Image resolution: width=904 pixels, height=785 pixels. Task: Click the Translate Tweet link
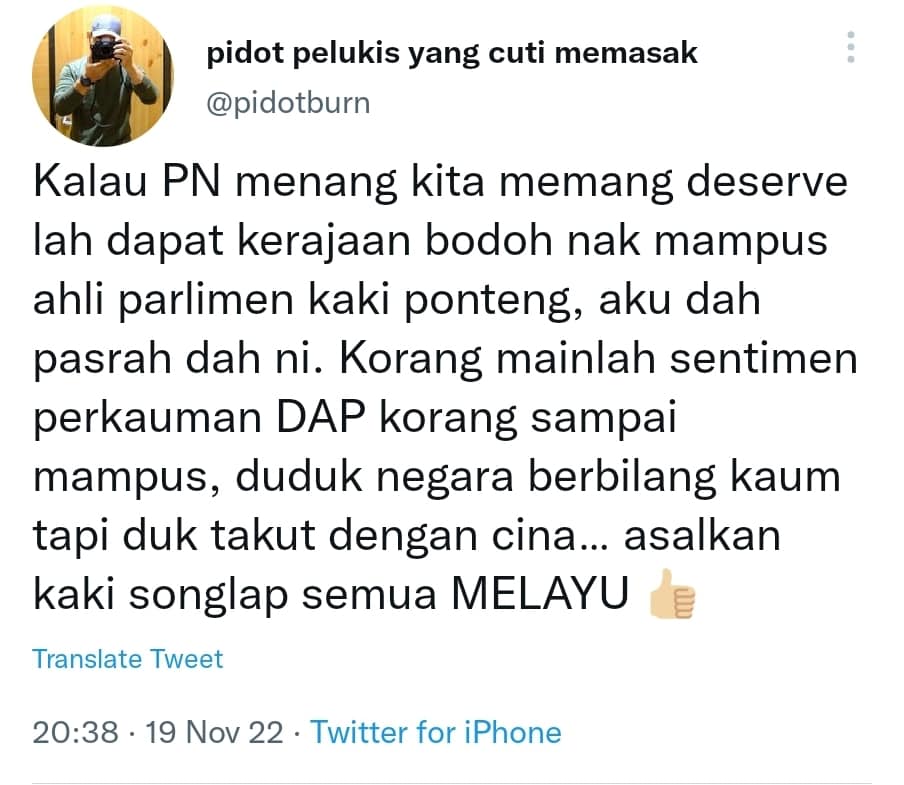click(127, 658)
